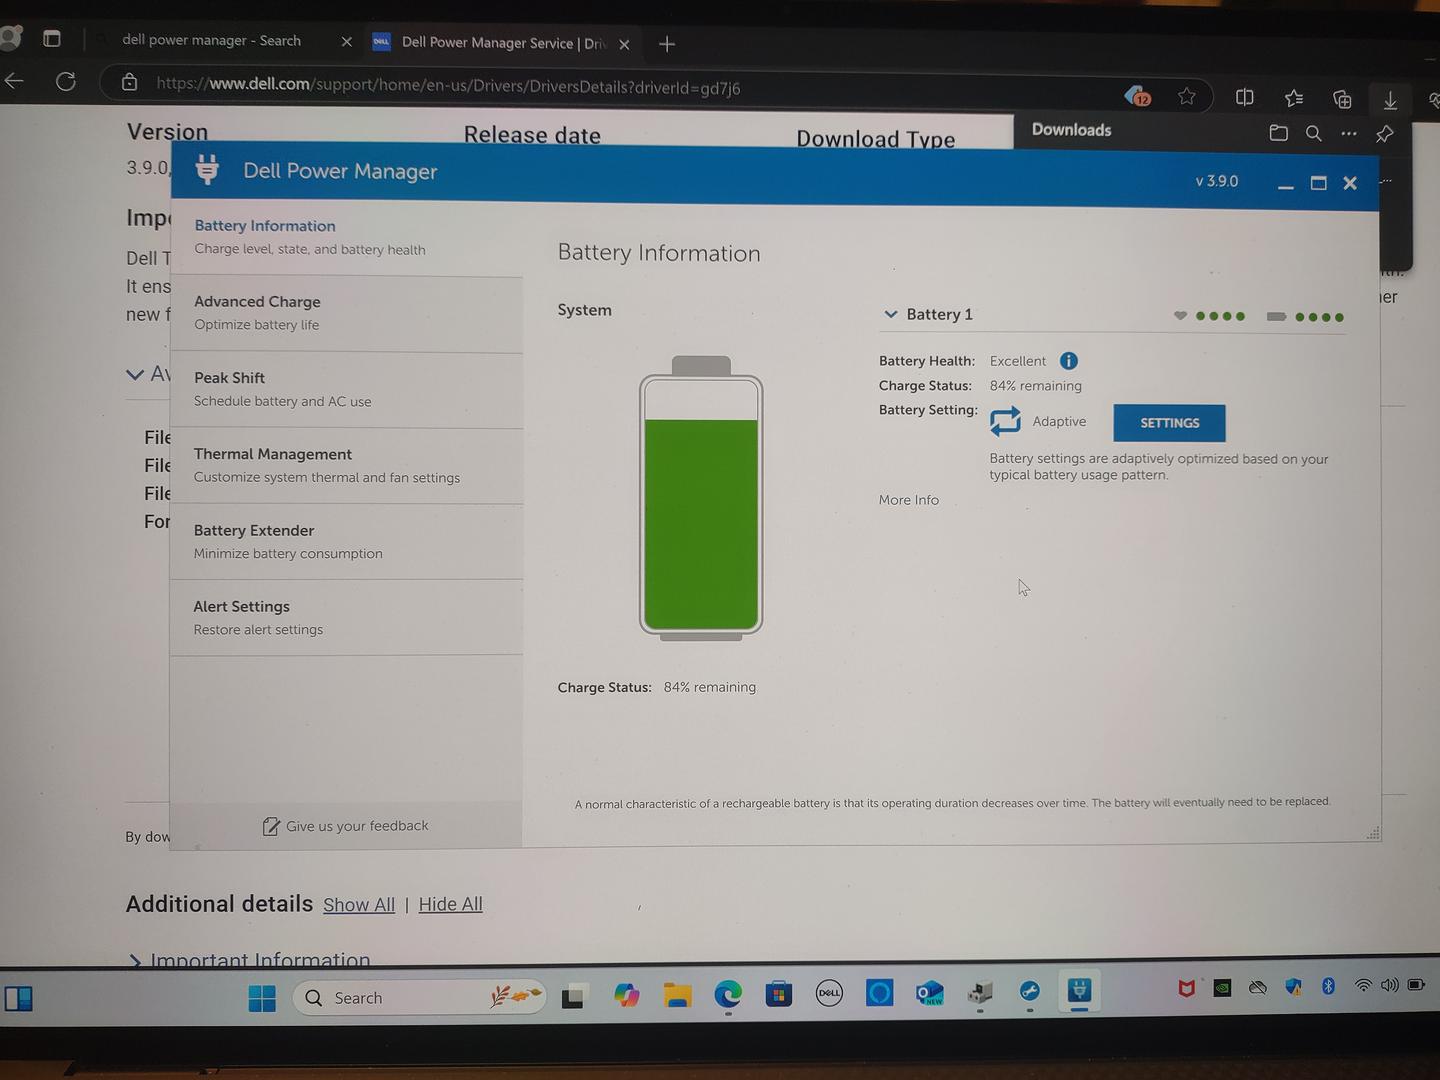Open Outlook New from the taskbar
Image resolution: width=1440 pixels, height=1080 pixels.
pos(930,993)
